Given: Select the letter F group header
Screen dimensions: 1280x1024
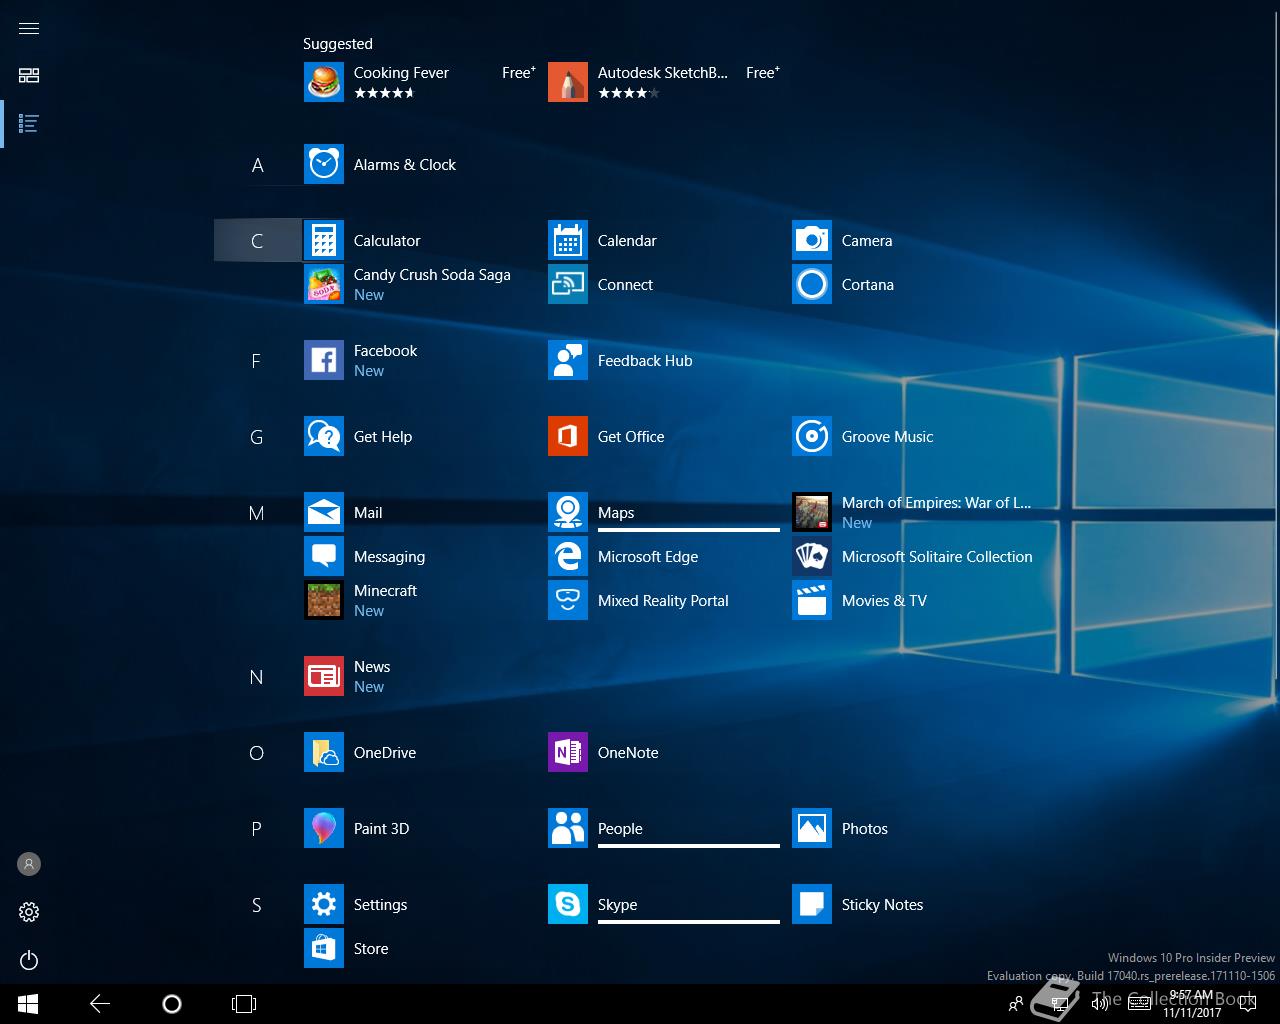Looking at the screenshot, I should [257, 361].
